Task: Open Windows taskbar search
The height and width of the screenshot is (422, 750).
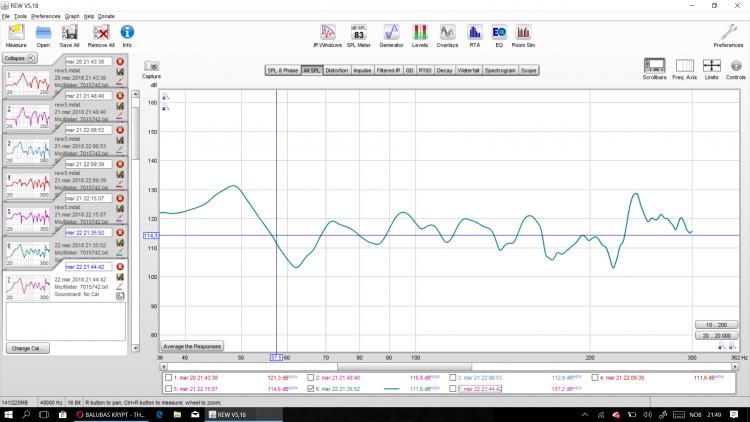Action: [x=26, y=414]
